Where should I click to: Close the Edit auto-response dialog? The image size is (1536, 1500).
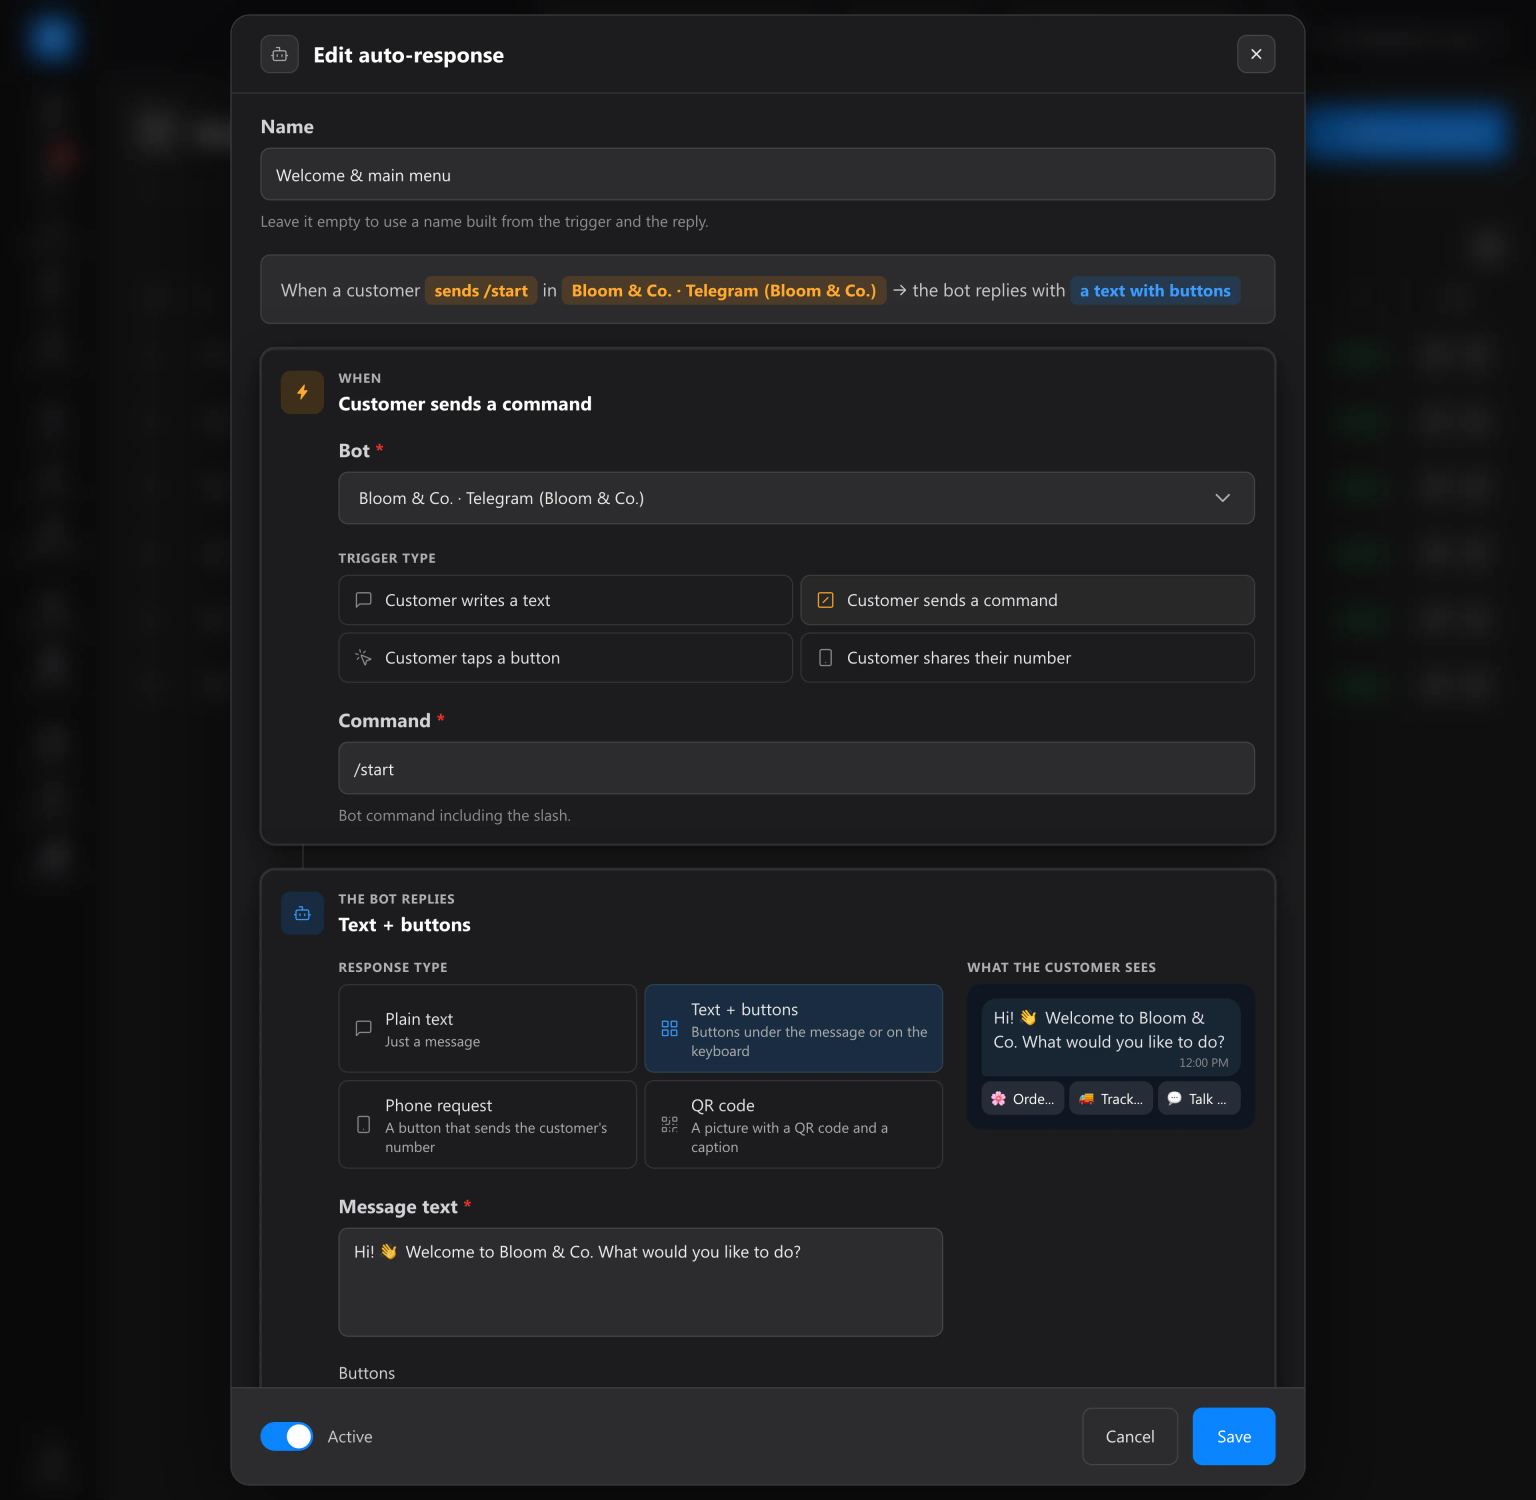[x=1256, y=54]
